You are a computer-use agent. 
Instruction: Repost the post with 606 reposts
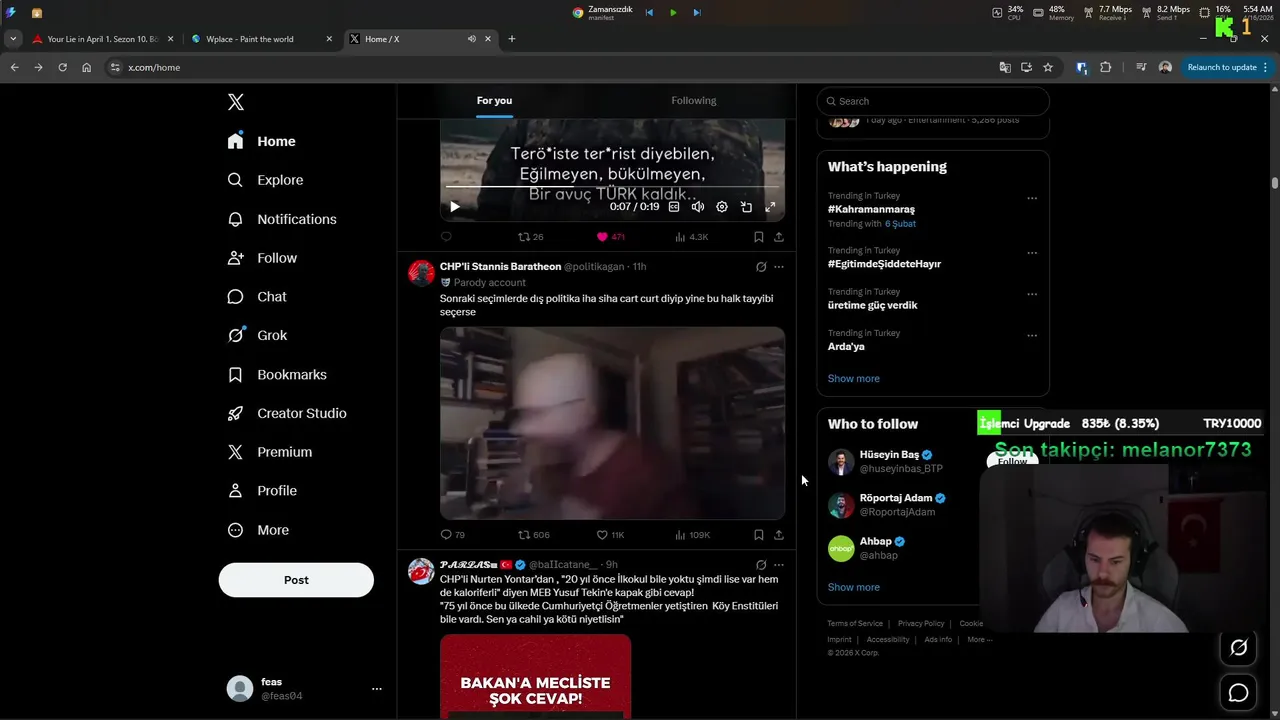[533, 535]
